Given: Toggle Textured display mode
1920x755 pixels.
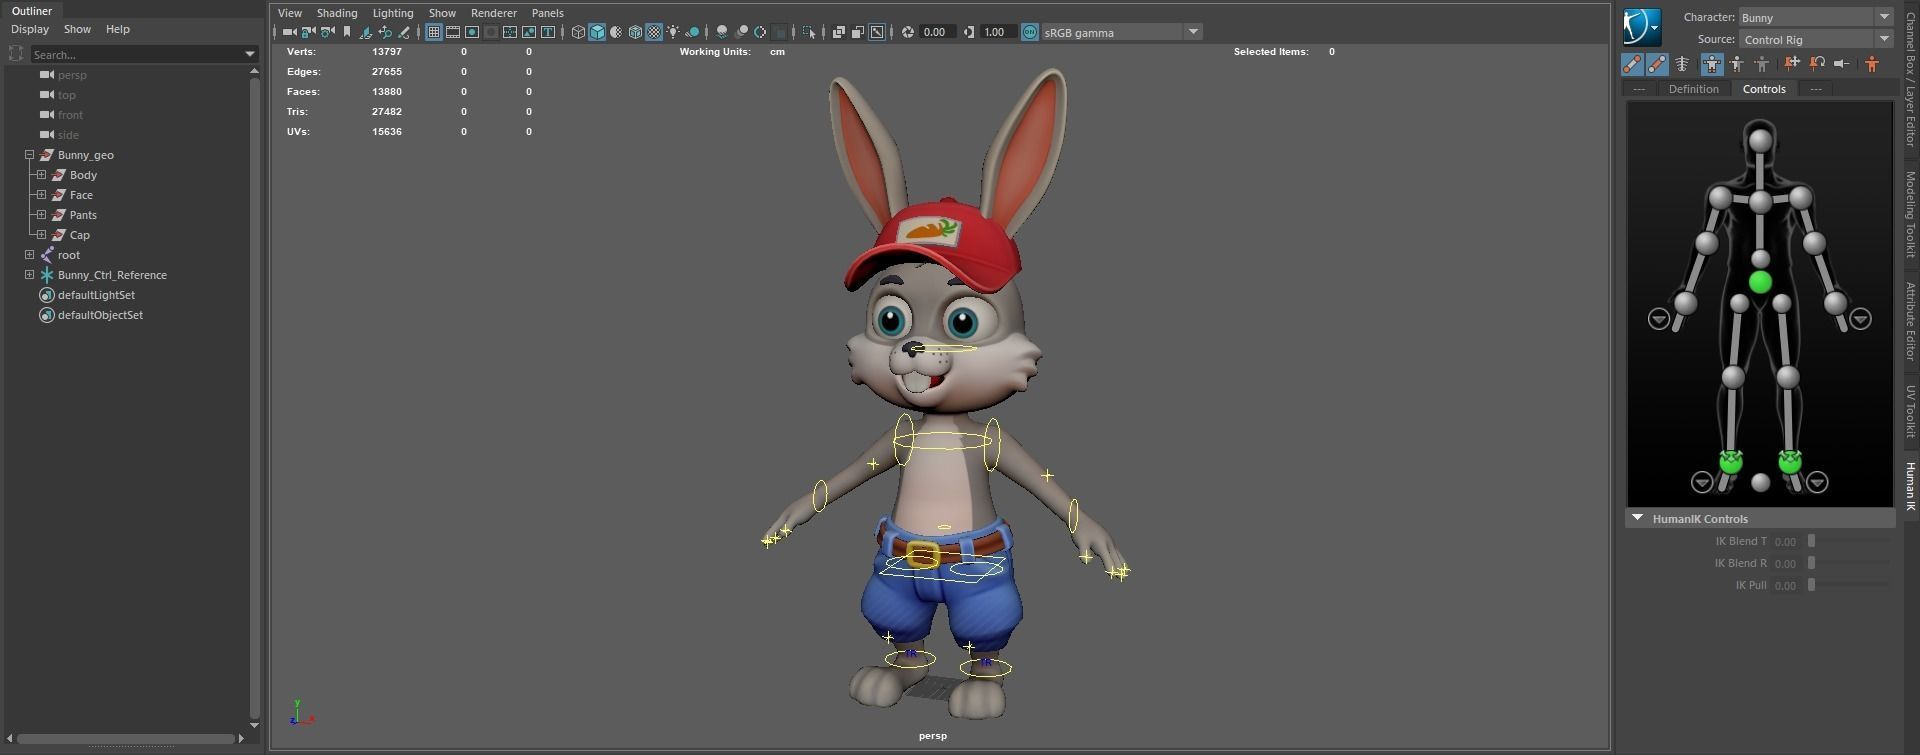Looking at the screenshot, I should (654, 32).
